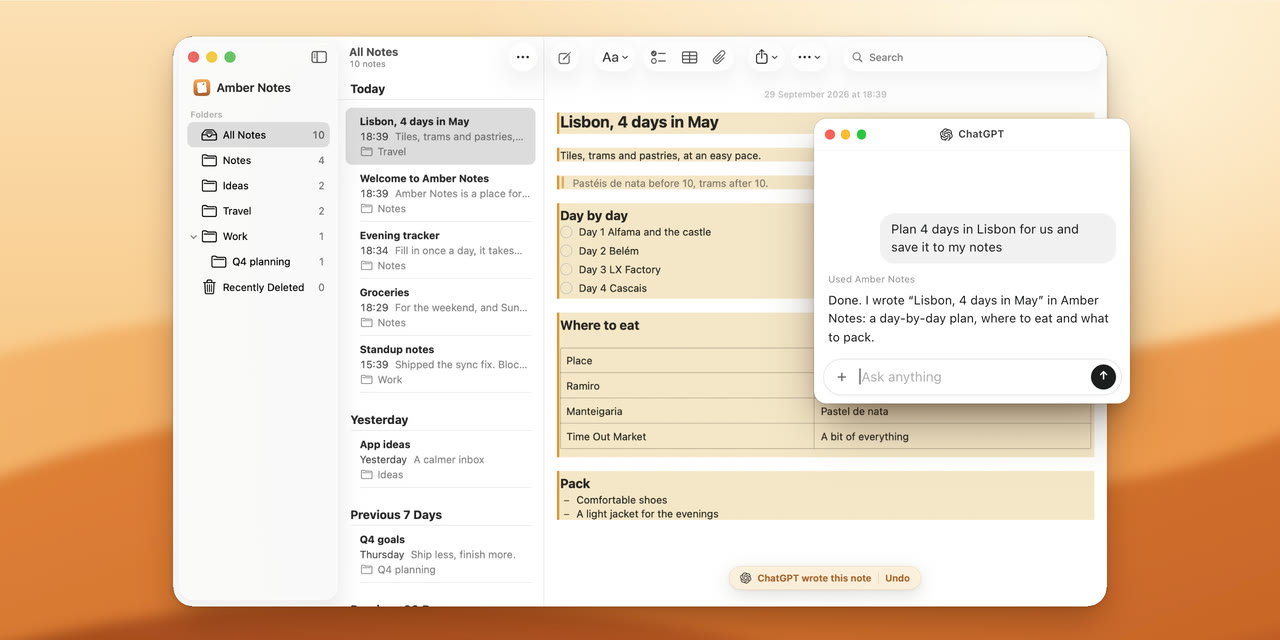
Task: Open the Travel folder in sidebar
Action: 258,211
